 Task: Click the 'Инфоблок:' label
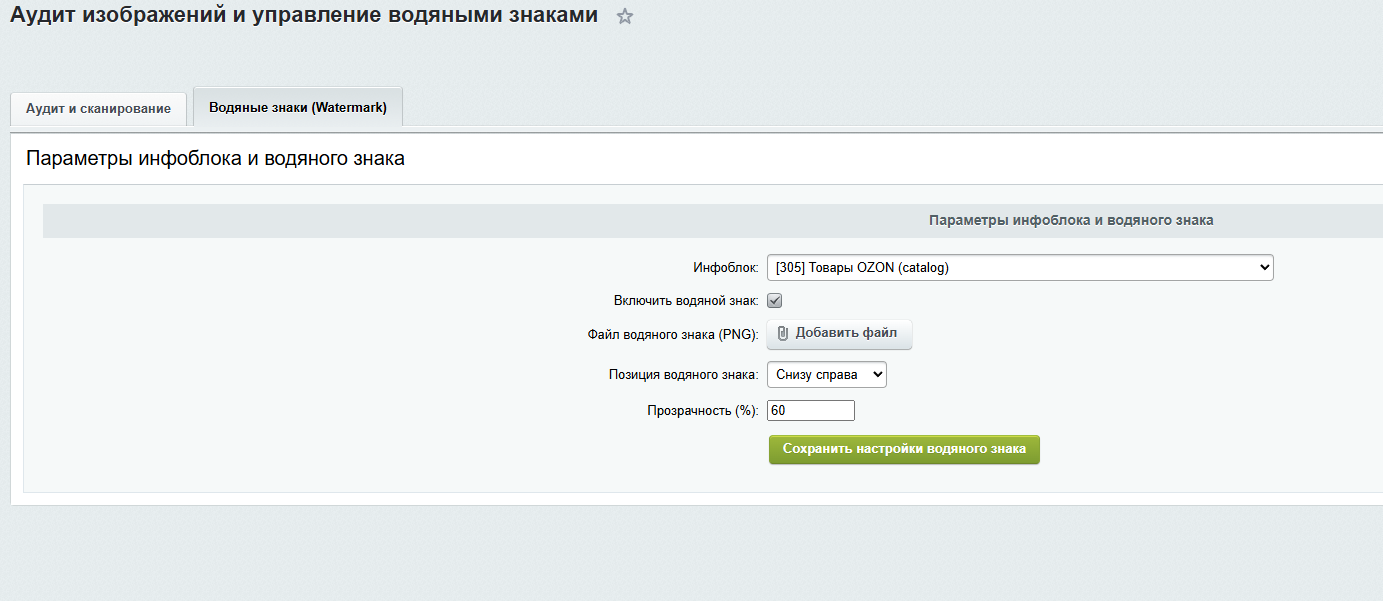pos(726,268)
